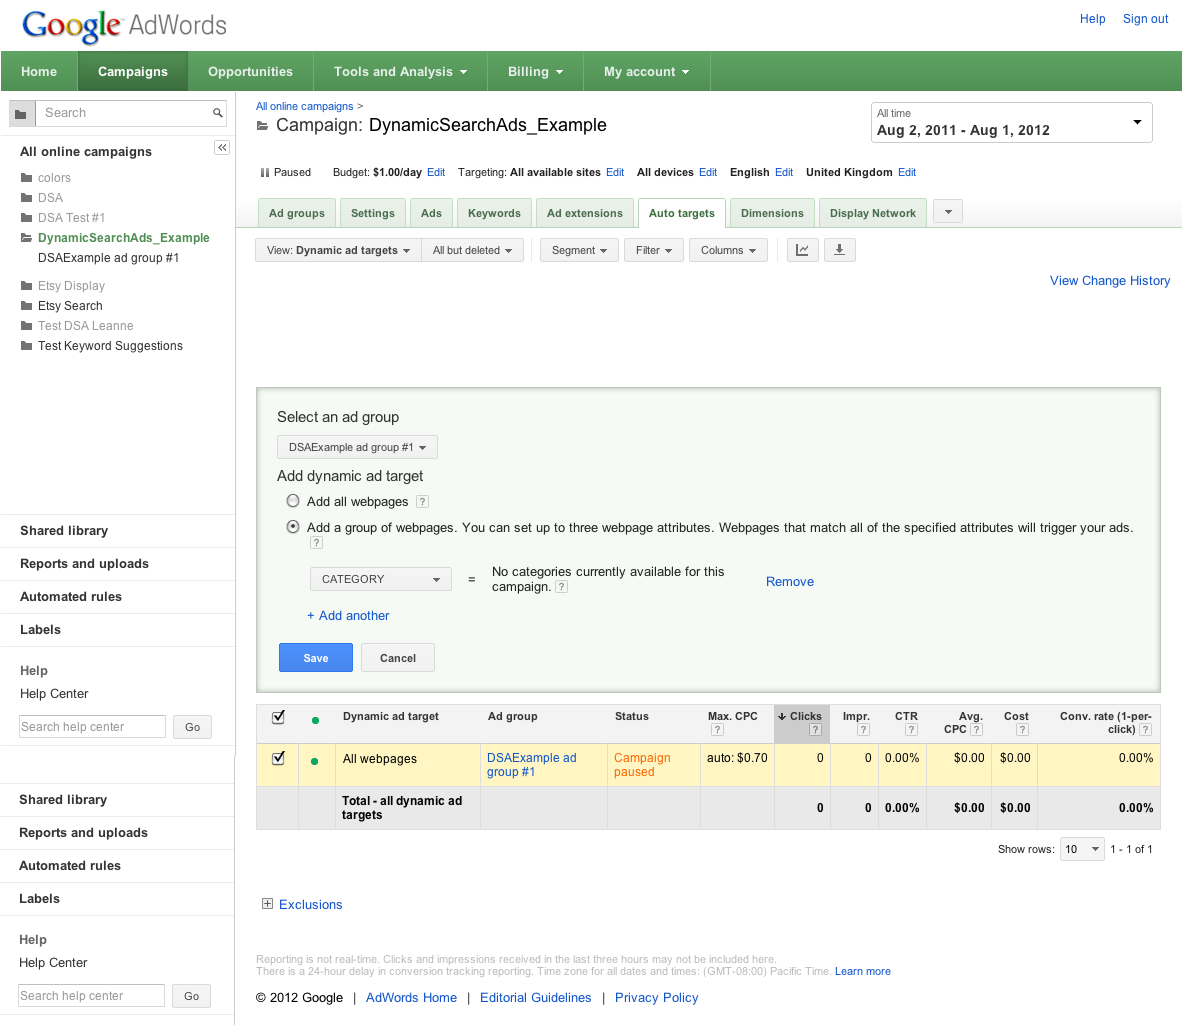Click the search magnifier icon in sidebar
This screenshot has height=1025, width=1182.
point(217,113)
